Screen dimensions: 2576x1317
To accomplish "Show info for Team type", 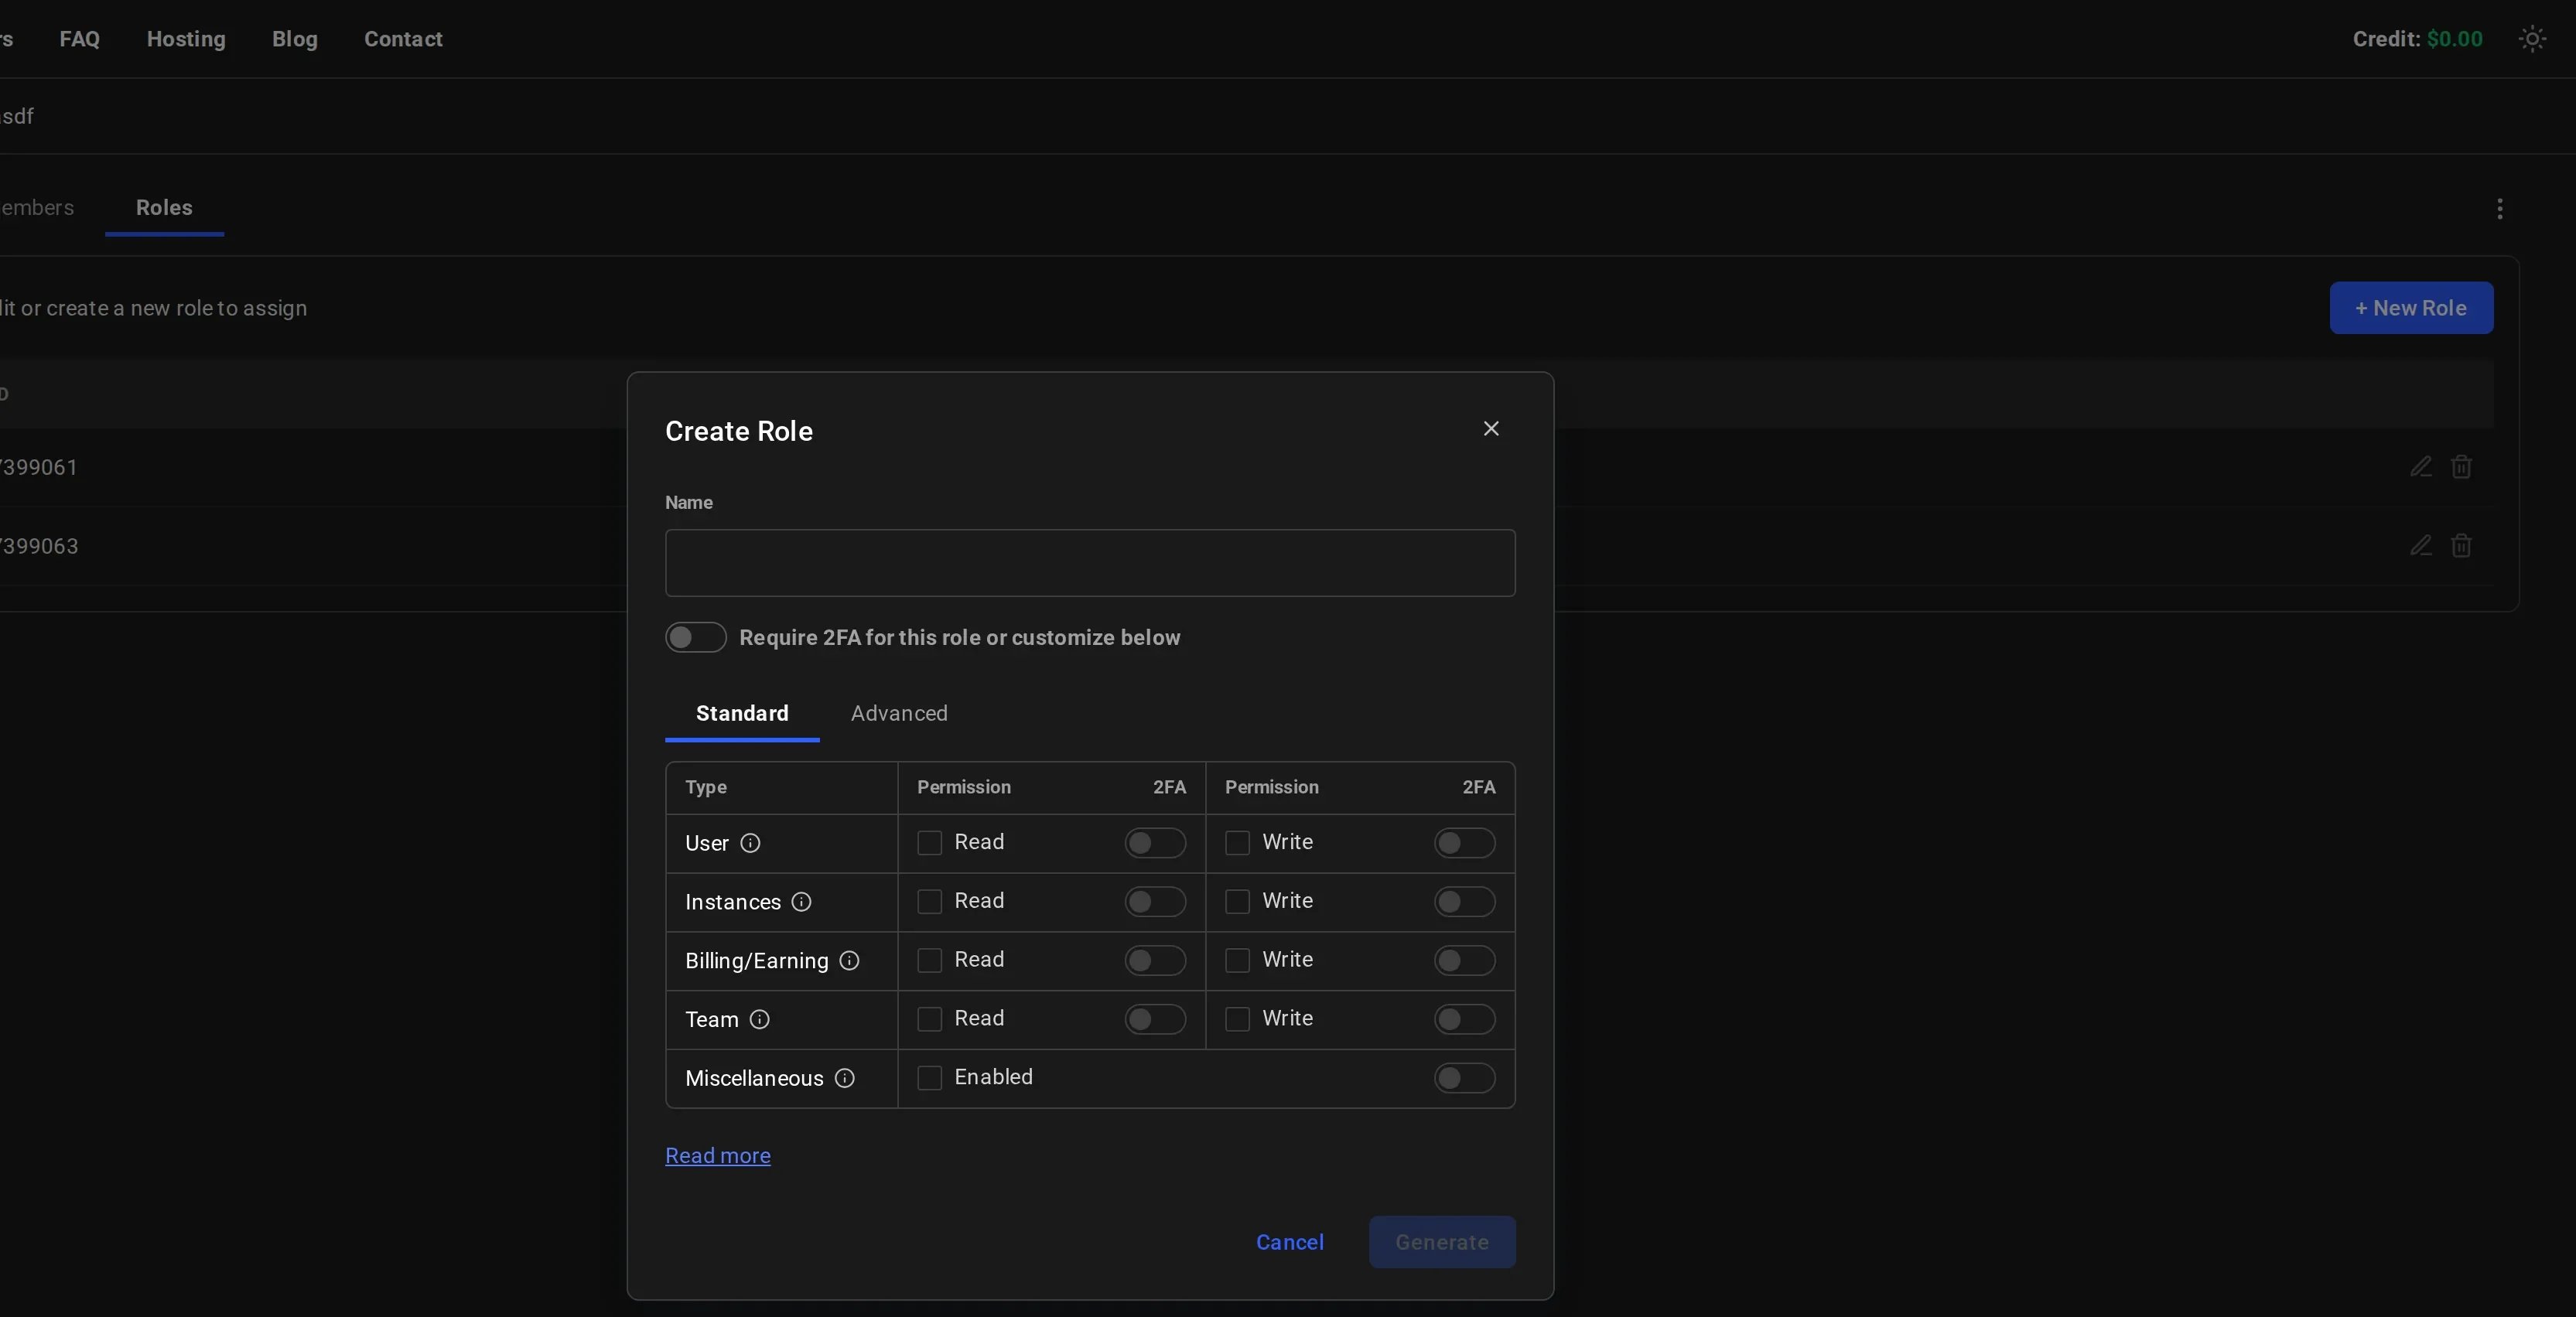I will tap(759, 1019).
